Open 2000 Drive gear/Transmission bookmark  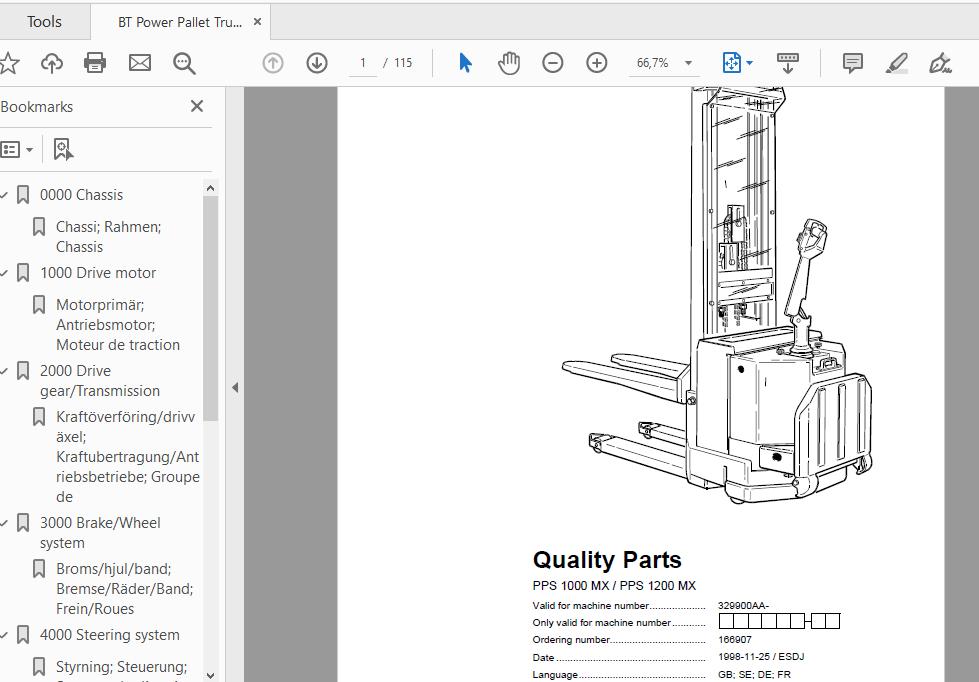(x=100, y=380)
